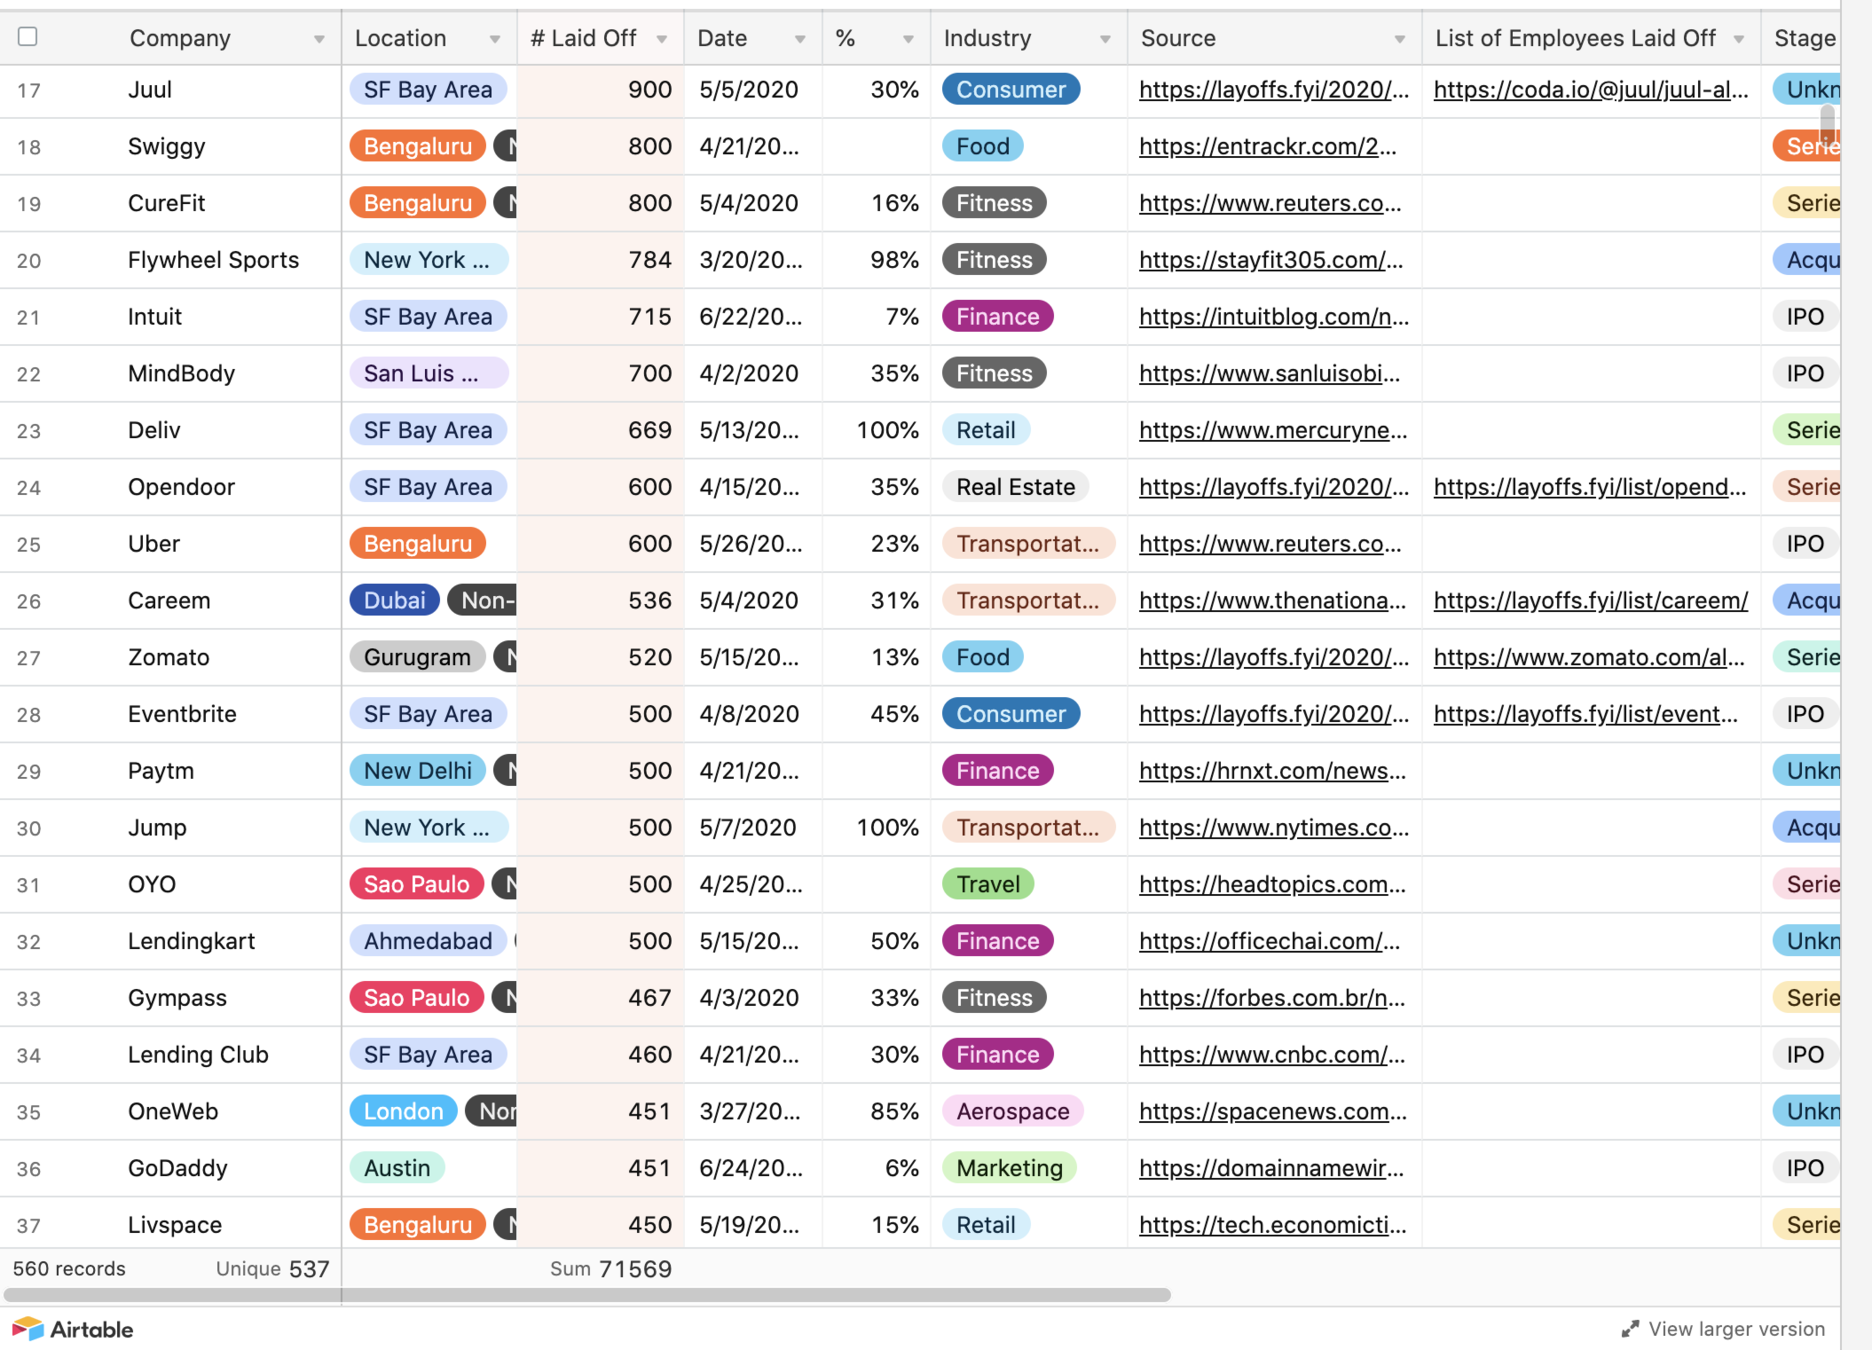Open OneWeb spacenews.com source link
This screenshot has width=1872, height=1350.
(1272, 1112)
